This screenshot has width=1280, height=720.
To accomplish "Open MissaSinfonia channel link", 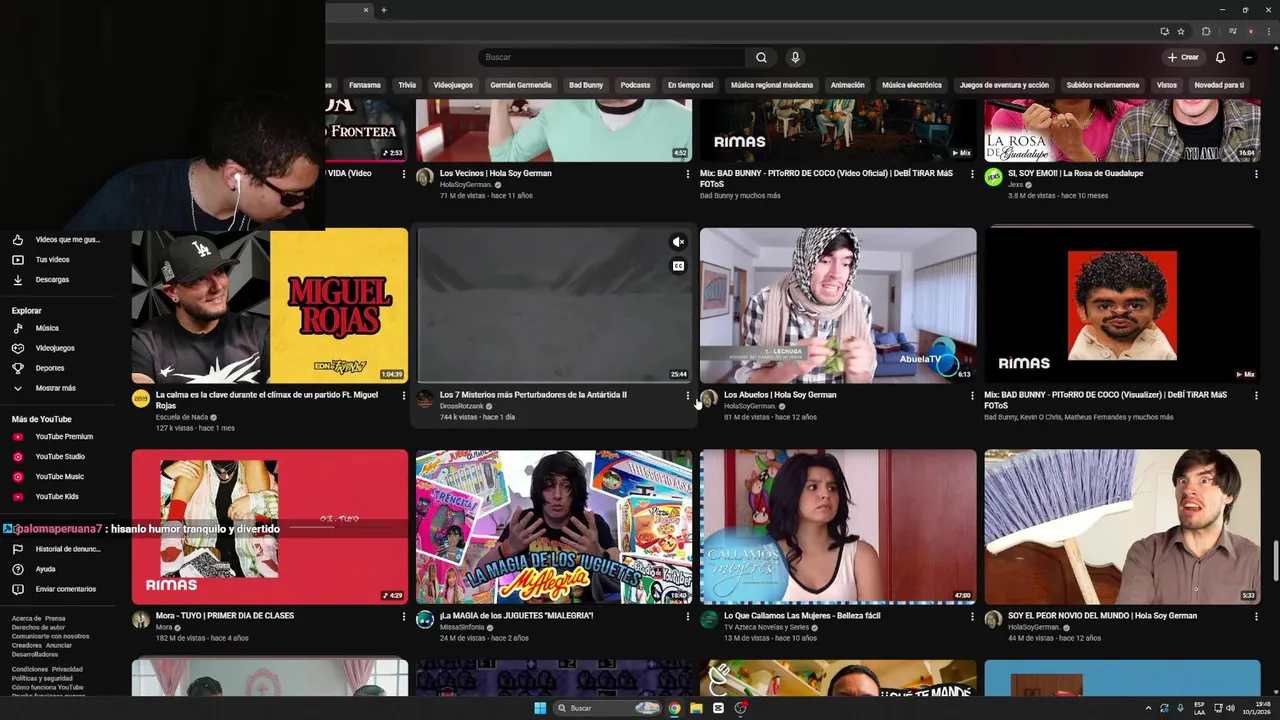I will click(462, 627).
